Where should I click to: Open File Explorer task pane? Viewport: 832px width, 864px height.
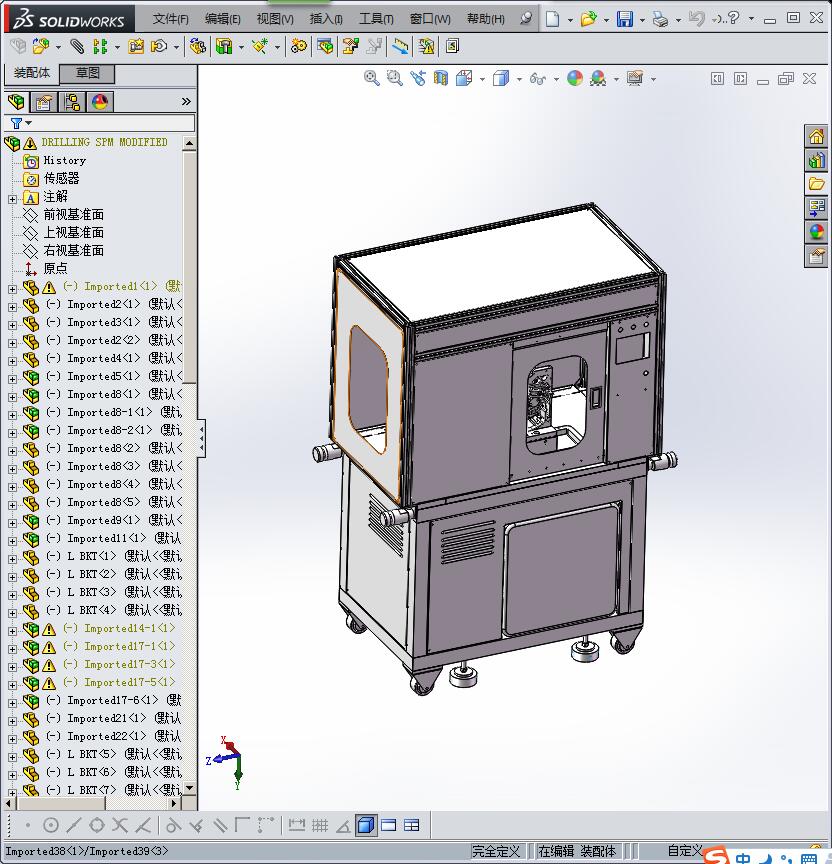pos(817,184)
